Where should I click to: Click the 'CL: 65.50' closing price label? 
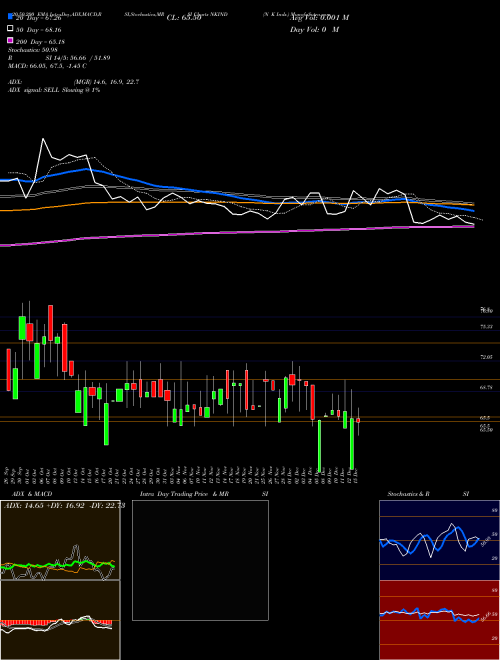[x=184, y=18]
